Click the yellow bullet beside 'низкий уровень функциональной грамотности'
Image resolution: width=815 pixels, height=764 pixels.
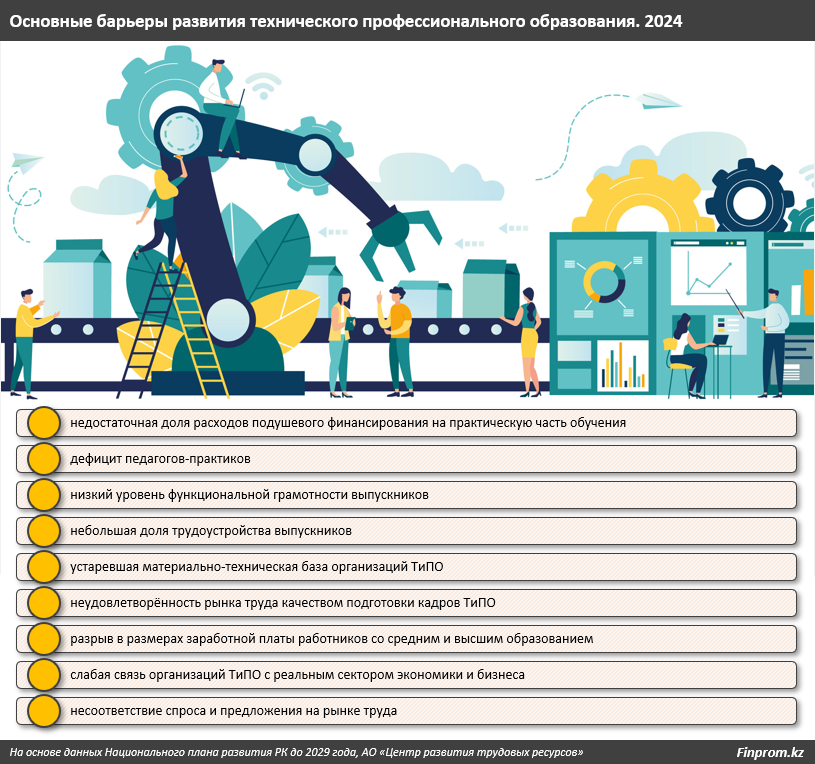44,495
